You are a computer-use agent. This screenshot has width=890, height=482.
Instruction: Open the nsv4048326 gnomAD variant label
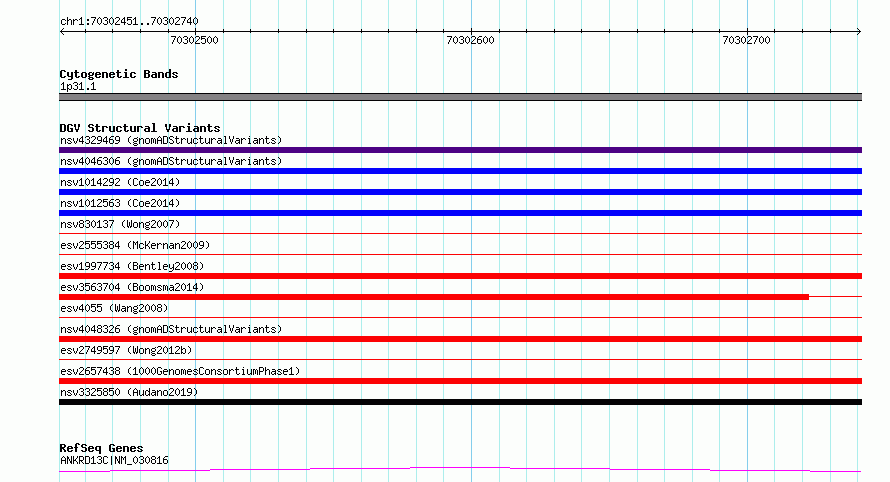click(171, 329)
